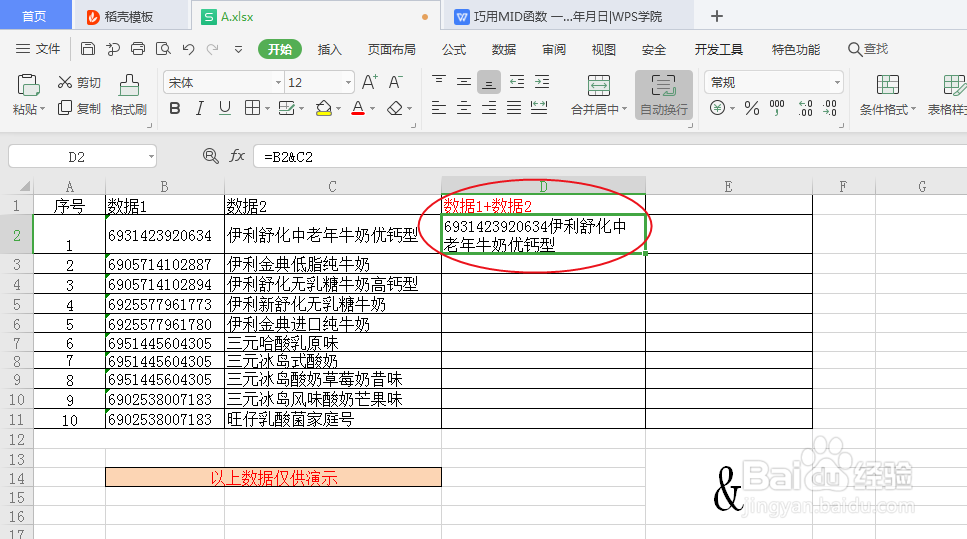Toggle italic formatting
Image resolution: width=967 pixels, height=539 pixels.
point(199,109)
